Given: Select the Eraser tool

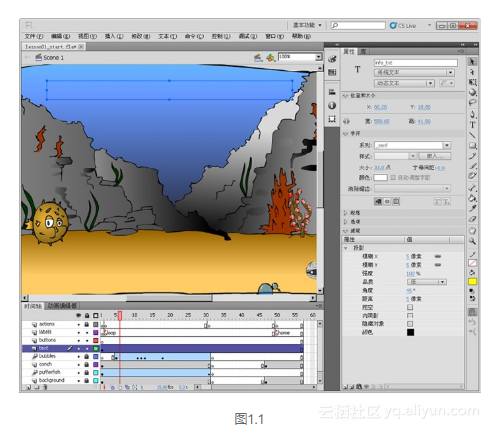Looking at the screenshot, I should click(x=472, y=219).
